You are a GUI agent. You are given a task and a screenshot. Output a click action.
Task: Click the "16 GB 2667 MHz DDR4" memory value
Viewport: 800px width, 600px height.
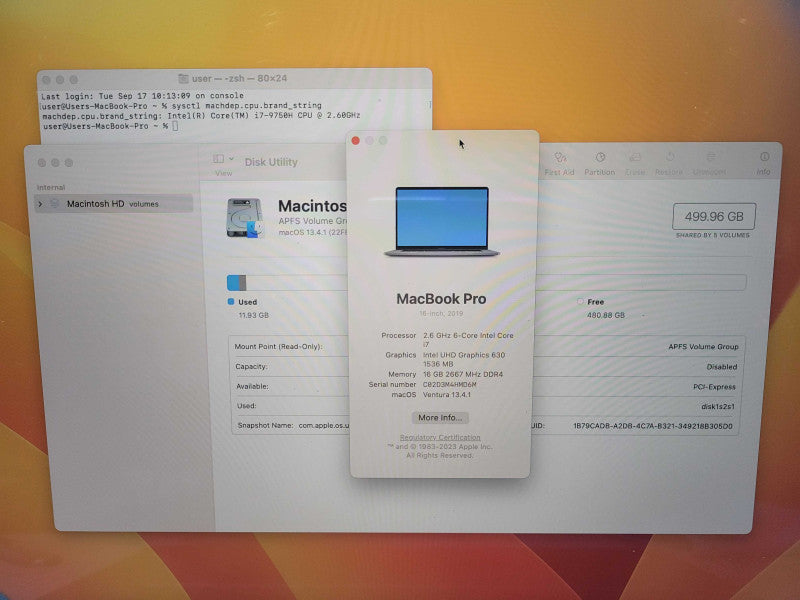(463, 374)
